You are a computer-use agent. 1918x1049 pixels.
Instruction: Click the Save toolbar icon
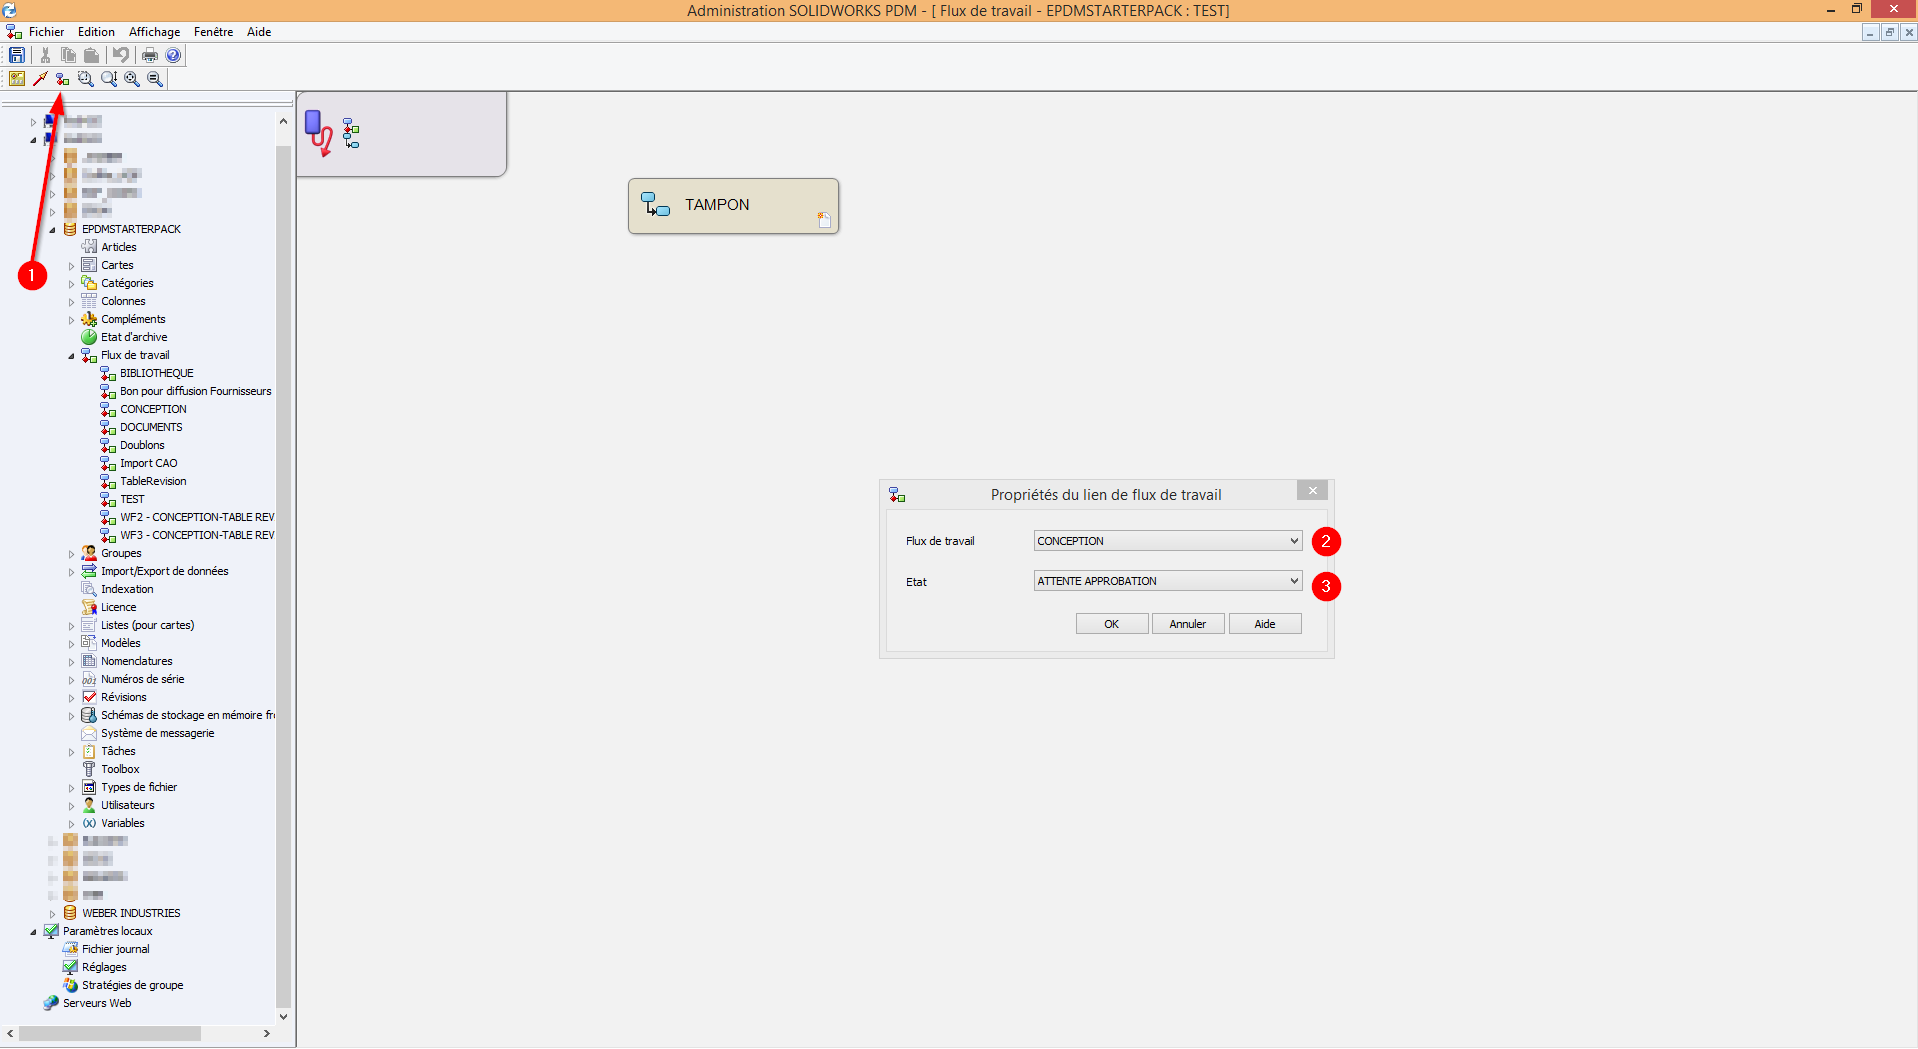pos(17,55)
